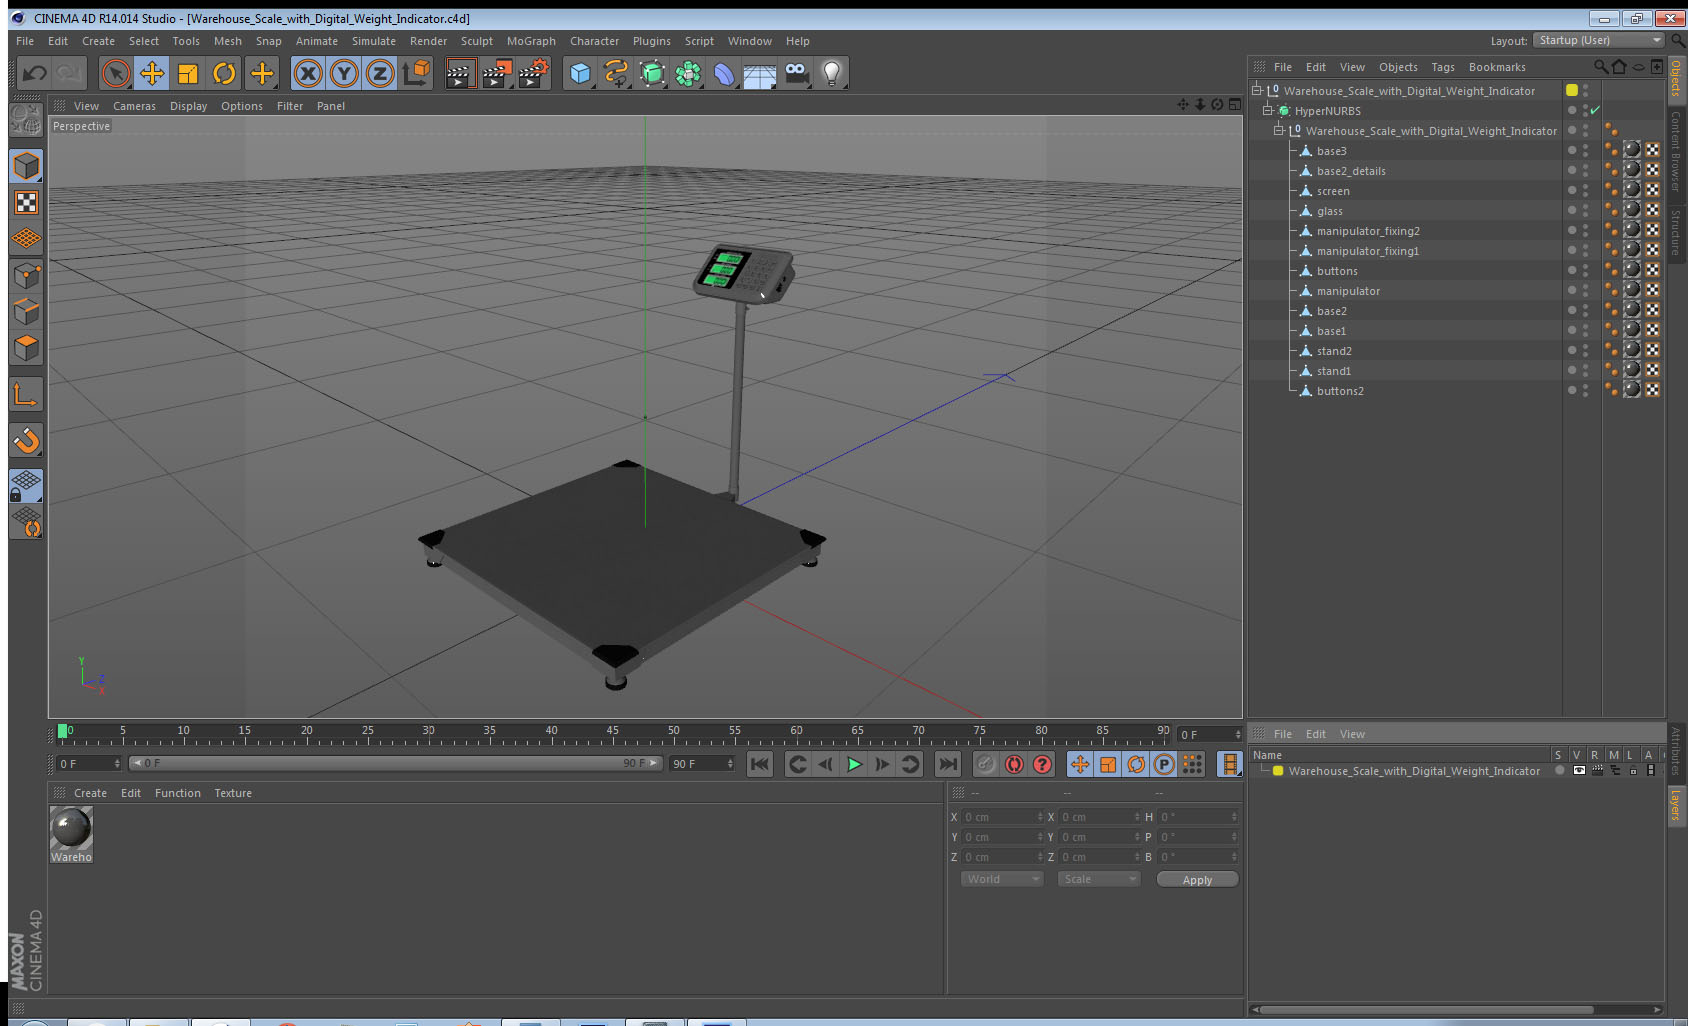Image resolution: width=1688 pixels, height=1026 pixels.
Task: Click the X position input field
Action: [x=1003, y=817]
